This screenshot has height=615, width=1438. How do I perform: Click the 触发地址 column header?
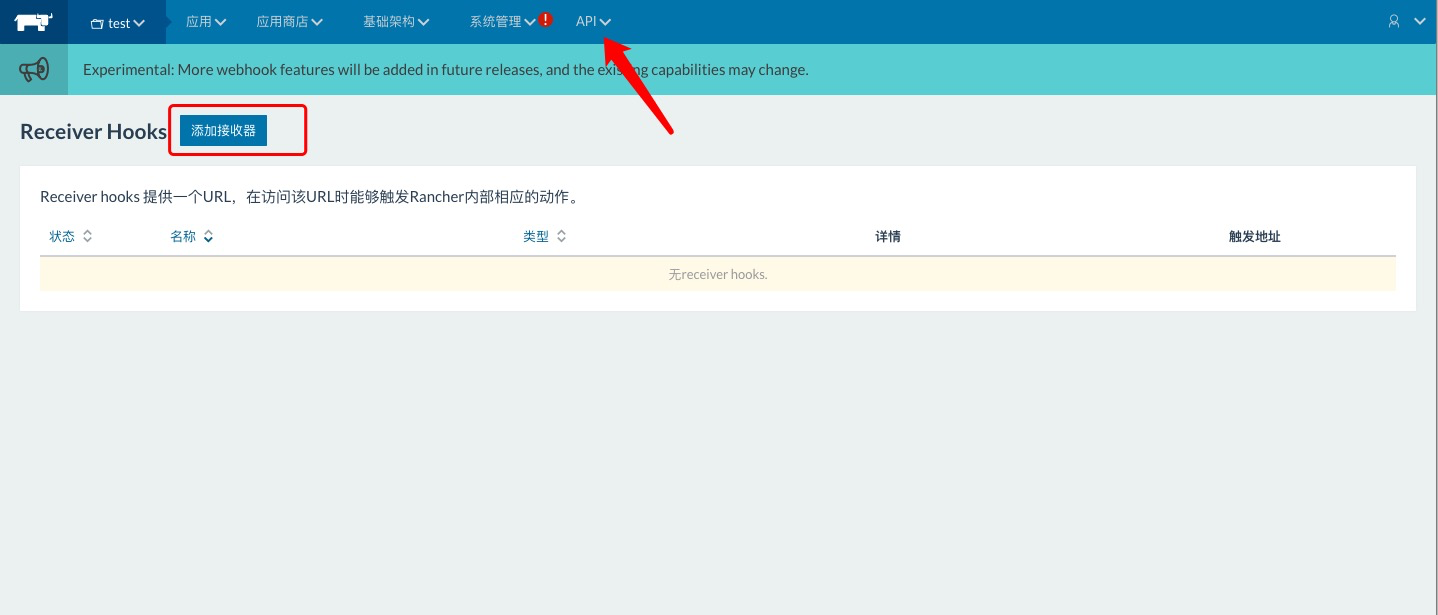1255,236
